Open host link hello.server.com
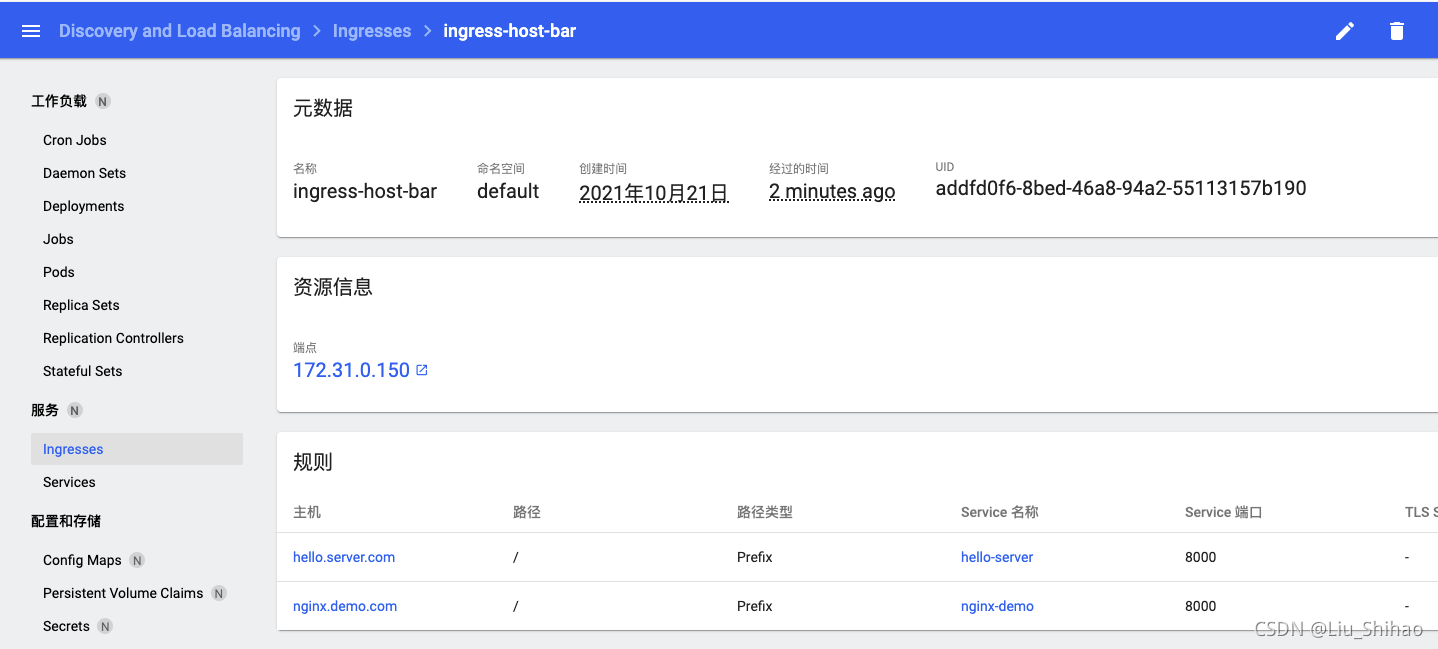Viewport: 1438px width, 649px height. [344, 557]
